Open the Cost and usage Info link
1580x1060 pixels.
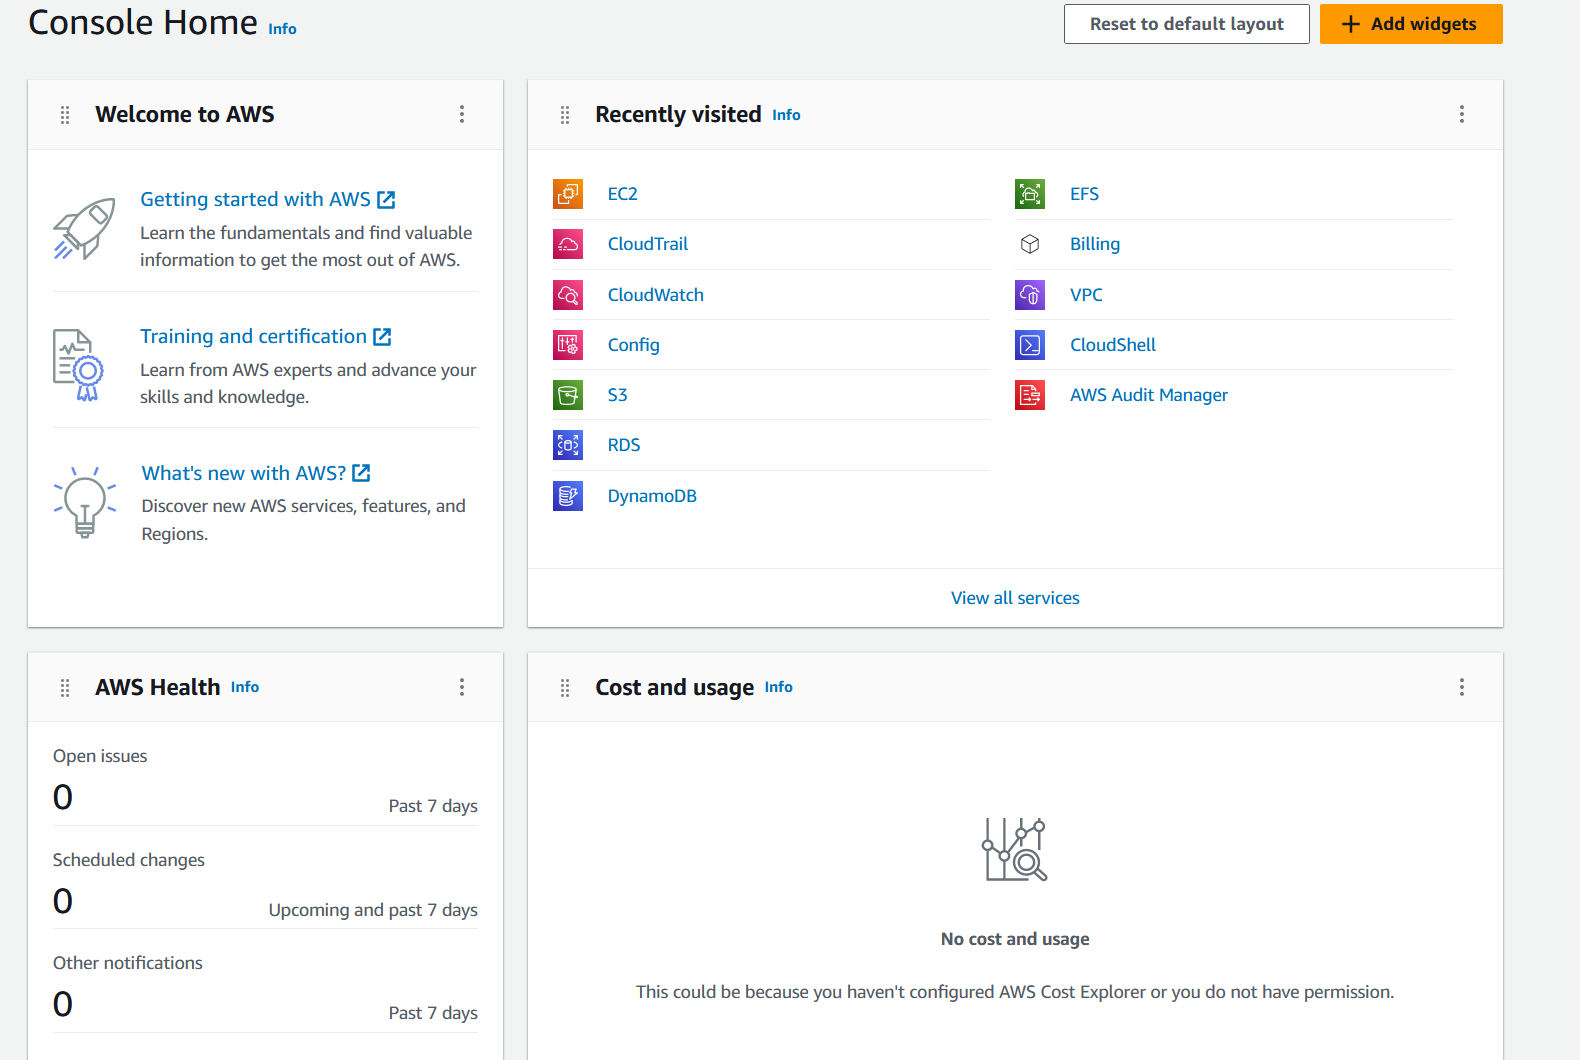tap(779, 687)
